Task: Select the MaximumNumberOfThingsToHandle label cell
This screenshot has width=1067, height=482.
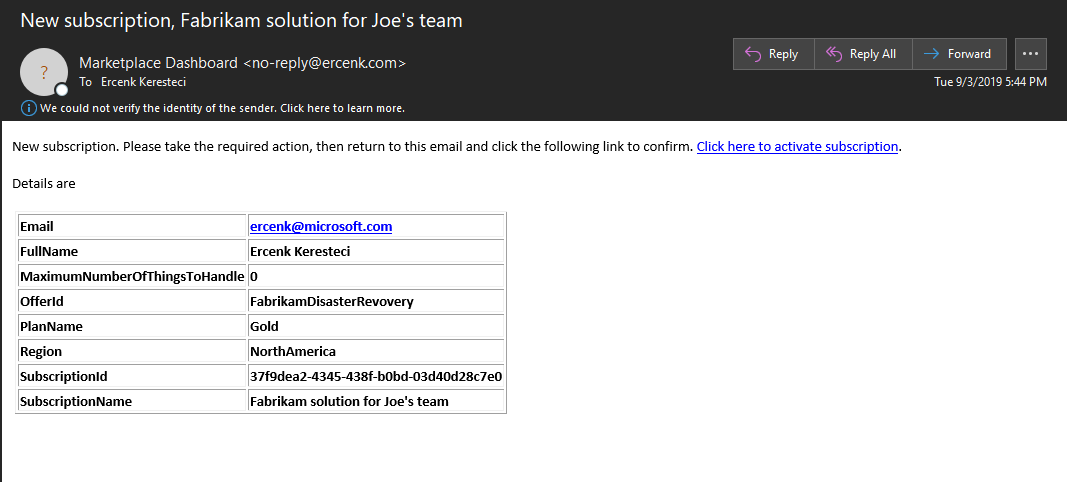Action: pyautogui.click(x=132, y=276)
